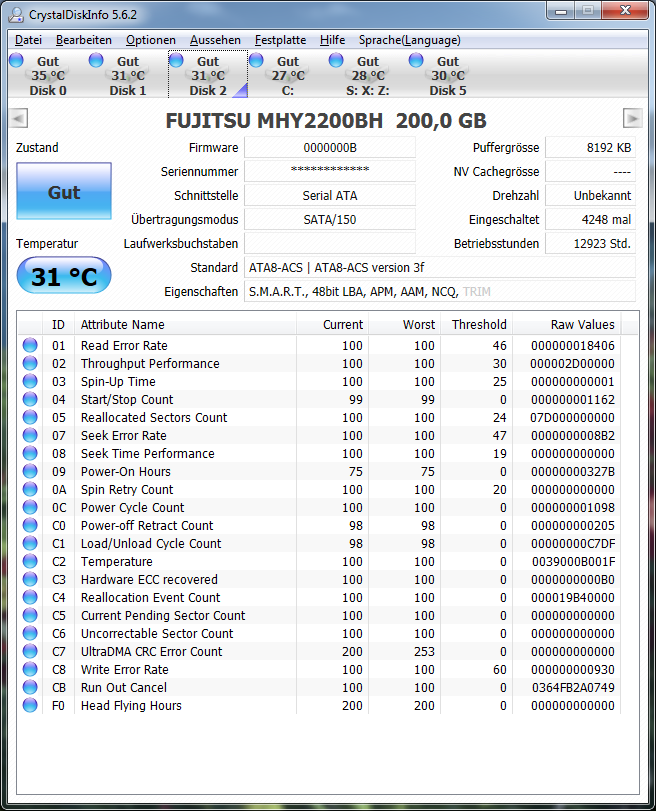The image size is (657, 811).
Task: Click status orb of Power Cycle Count
Action: click(x=30, y=507)
